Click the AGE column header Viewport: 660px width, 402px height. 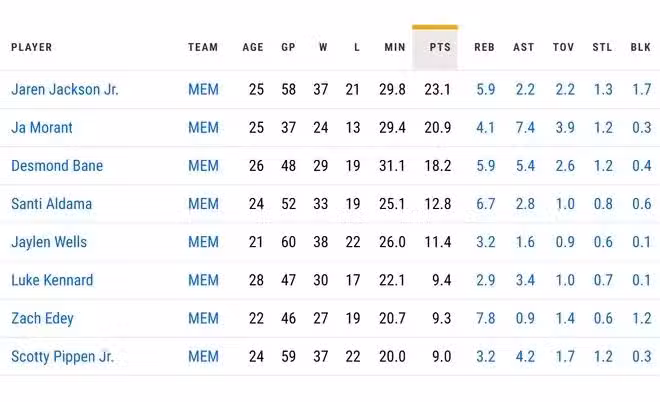pyautogui.click(x=253, y=47)
